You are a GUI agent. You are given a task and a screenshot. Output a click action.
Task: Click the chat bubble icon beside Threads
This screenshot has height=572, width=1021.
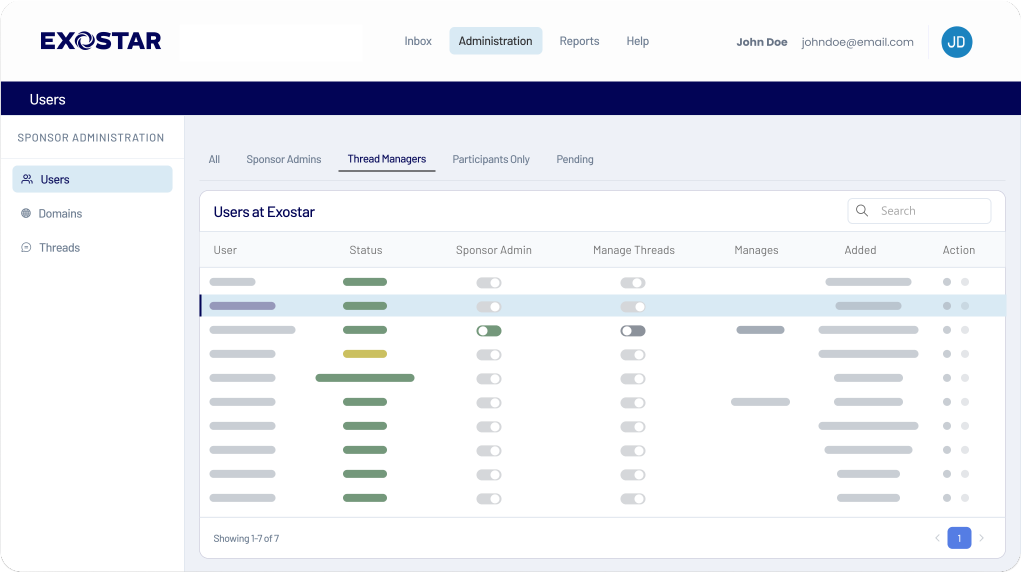[26, 248]
